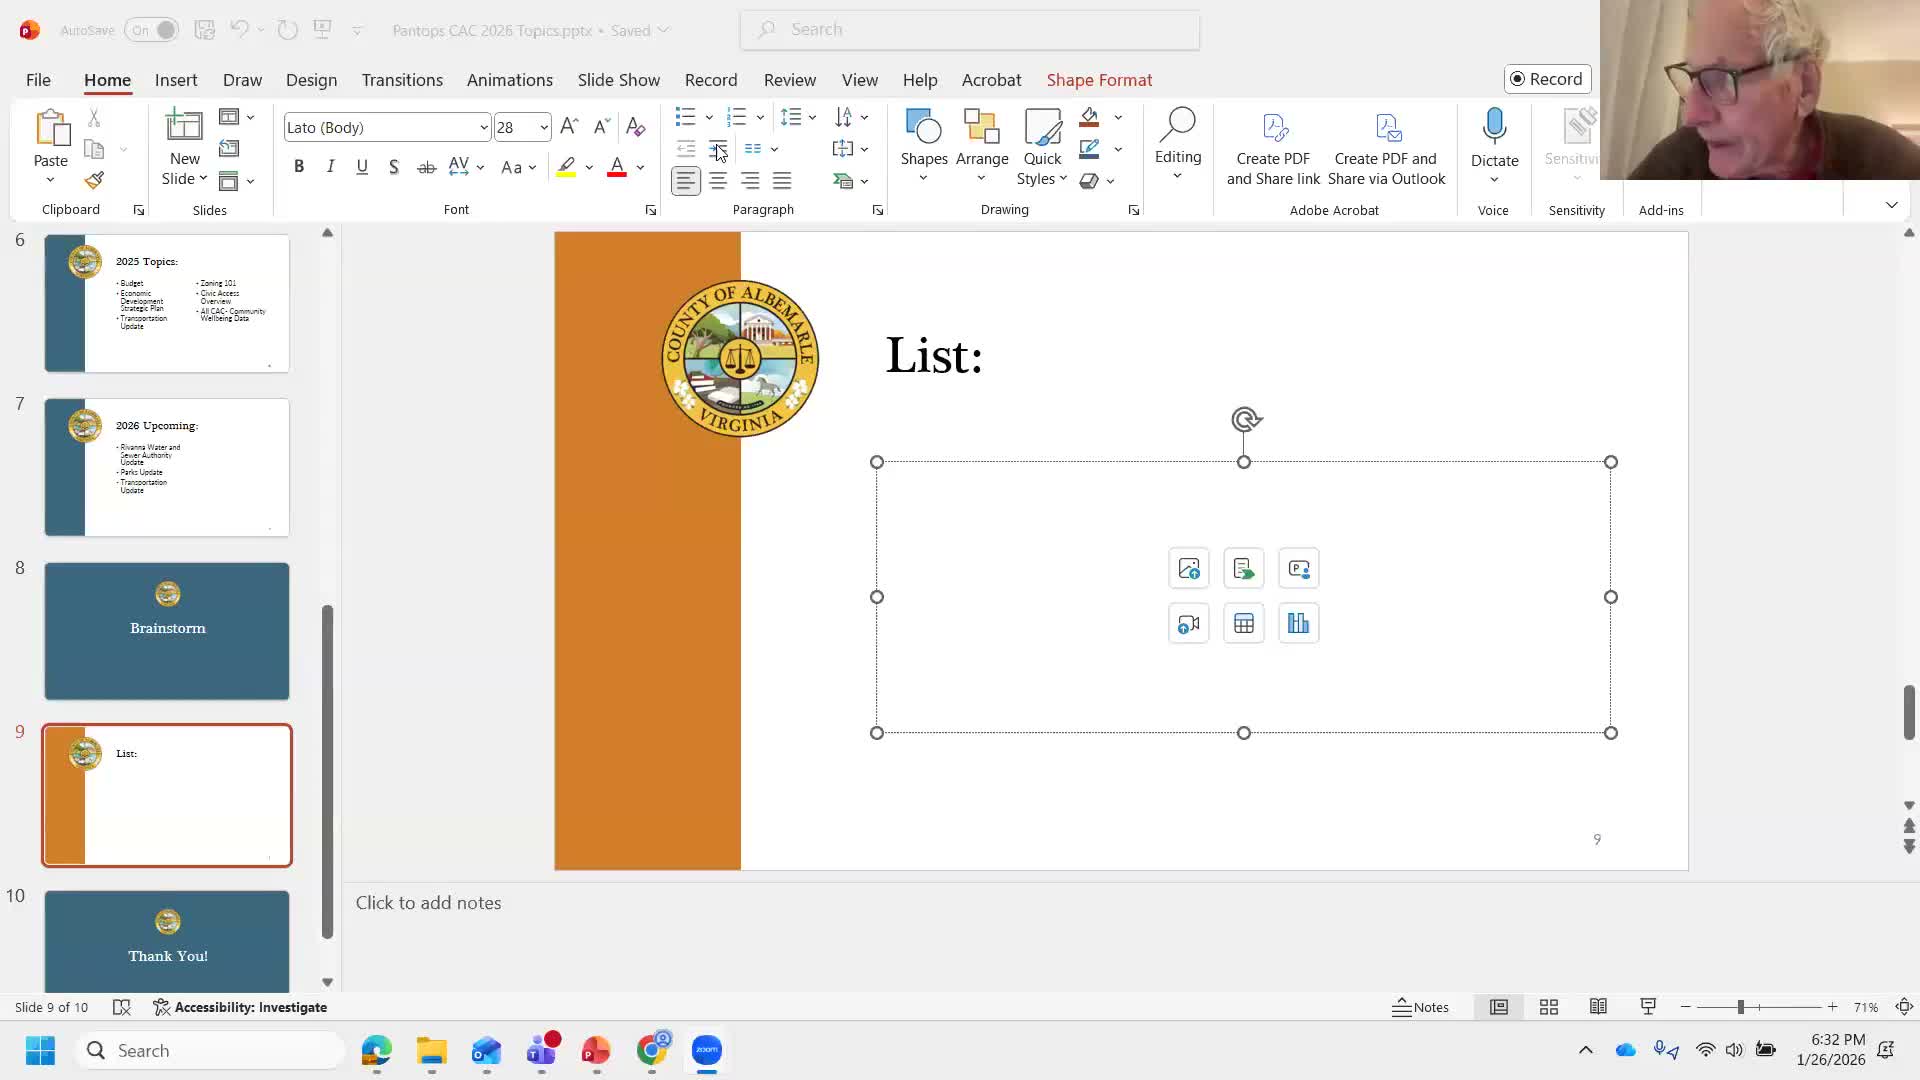This screenshot has width=1920, height=1080.
Task: Click Accessibility: Investigate in status bar
Action: tap(240, 1007)
